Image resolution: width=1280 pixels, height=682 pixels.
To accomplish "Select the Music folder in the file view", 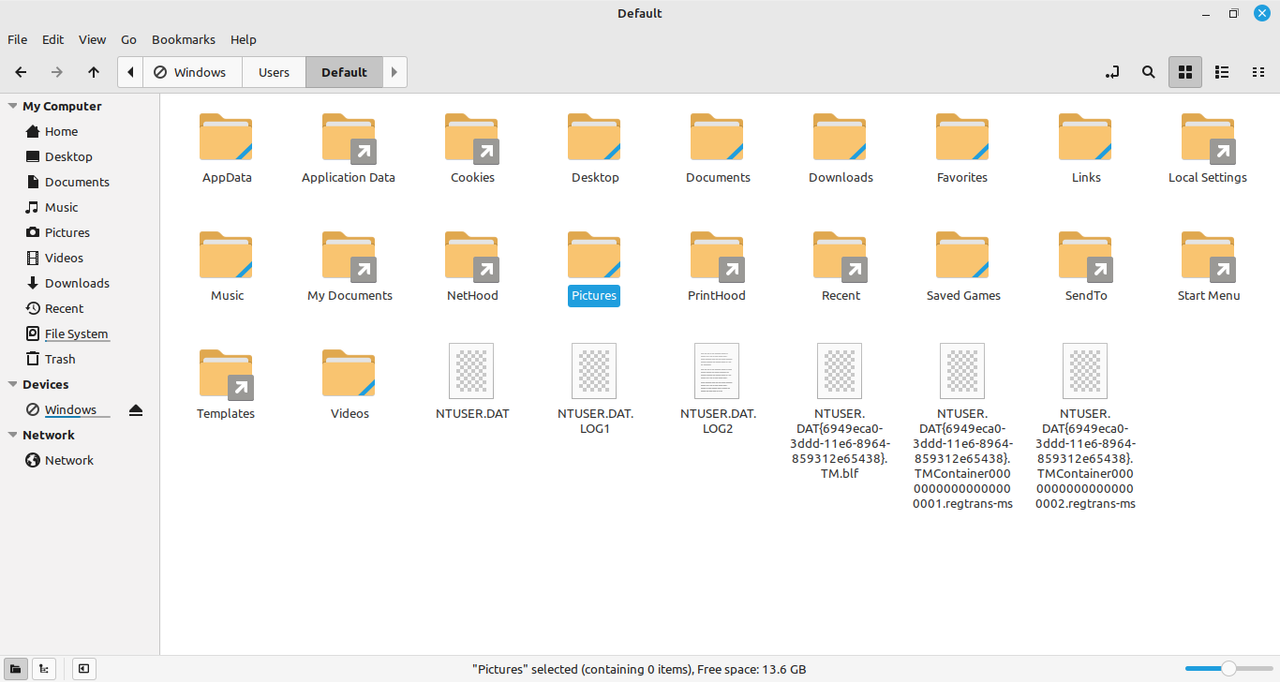I will point(227,266).
